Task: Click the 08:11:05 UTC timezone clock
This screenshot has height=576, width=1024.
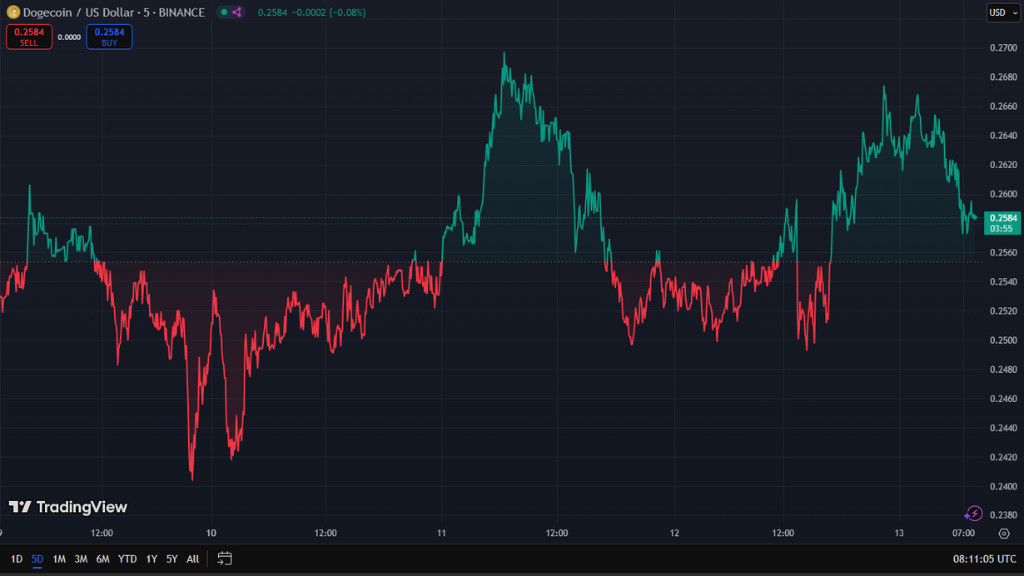Action: coord(984,559)
